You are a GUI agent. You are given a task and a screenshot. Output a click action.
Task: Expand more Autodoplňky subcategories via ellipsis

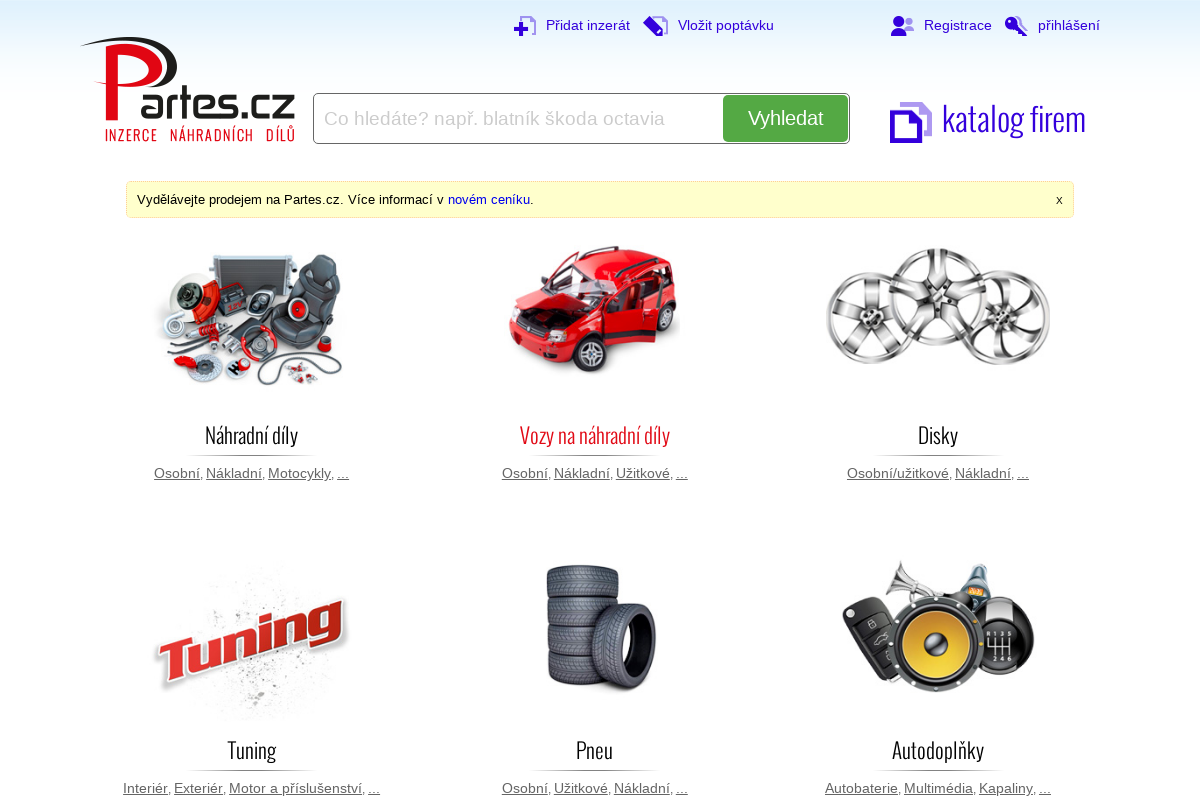coord(1045,788)
